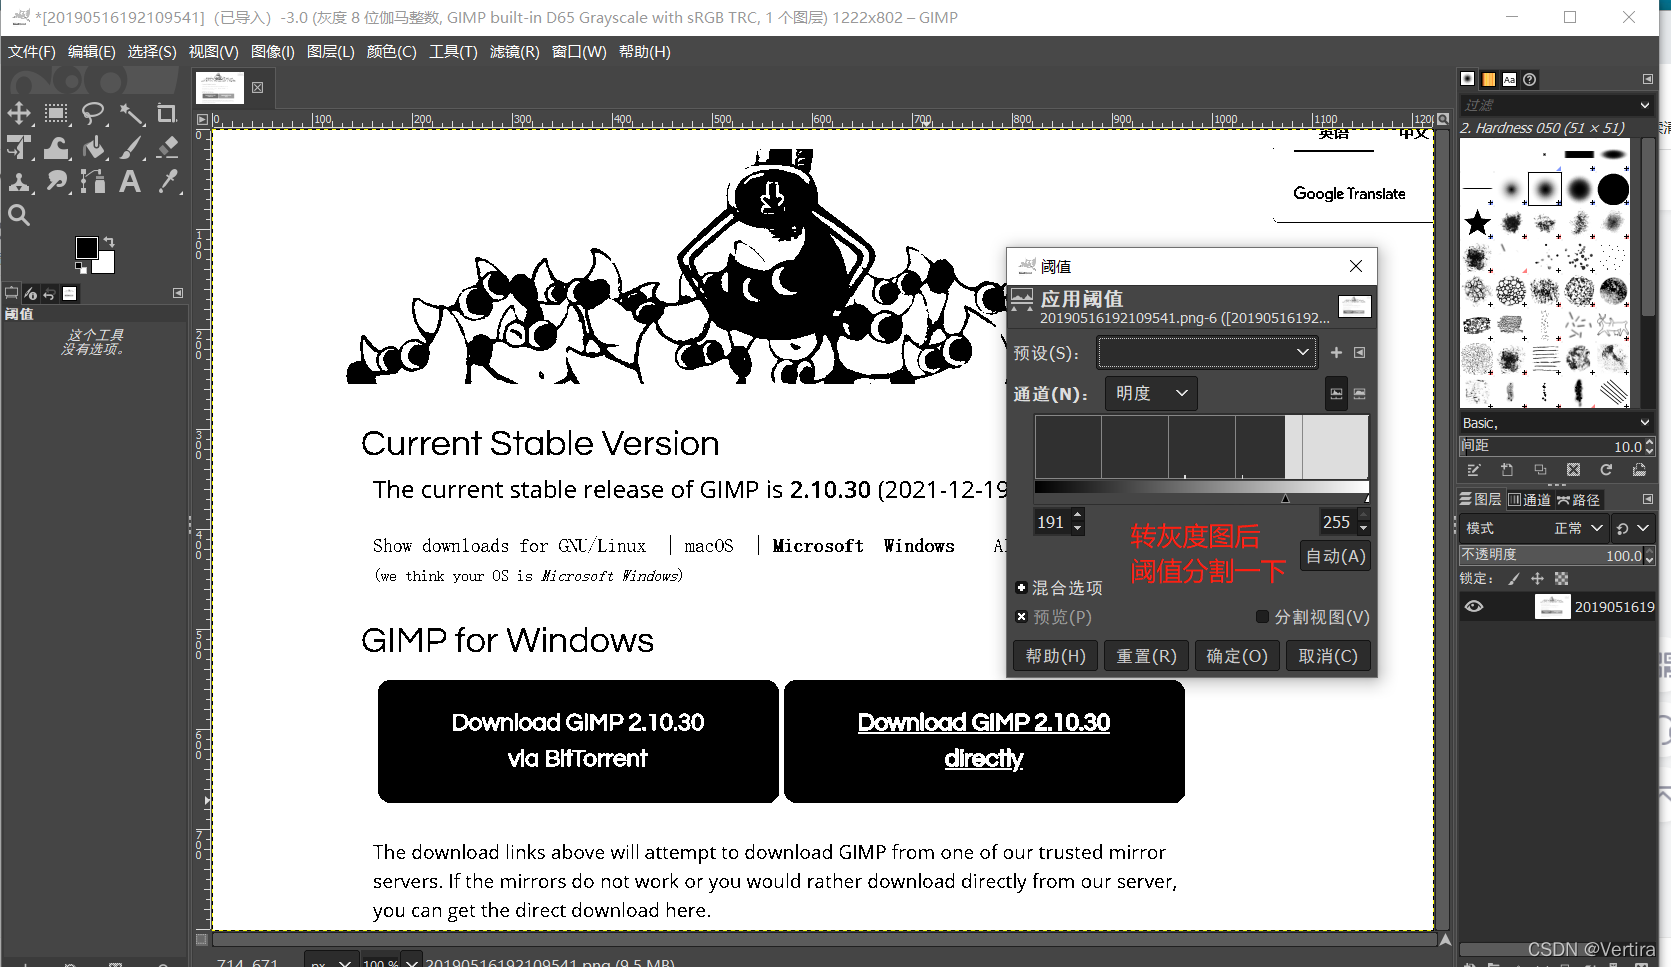Click the 自动(A) auto threshold button
Screen dimensions: 1671x967
(1336, 556)
